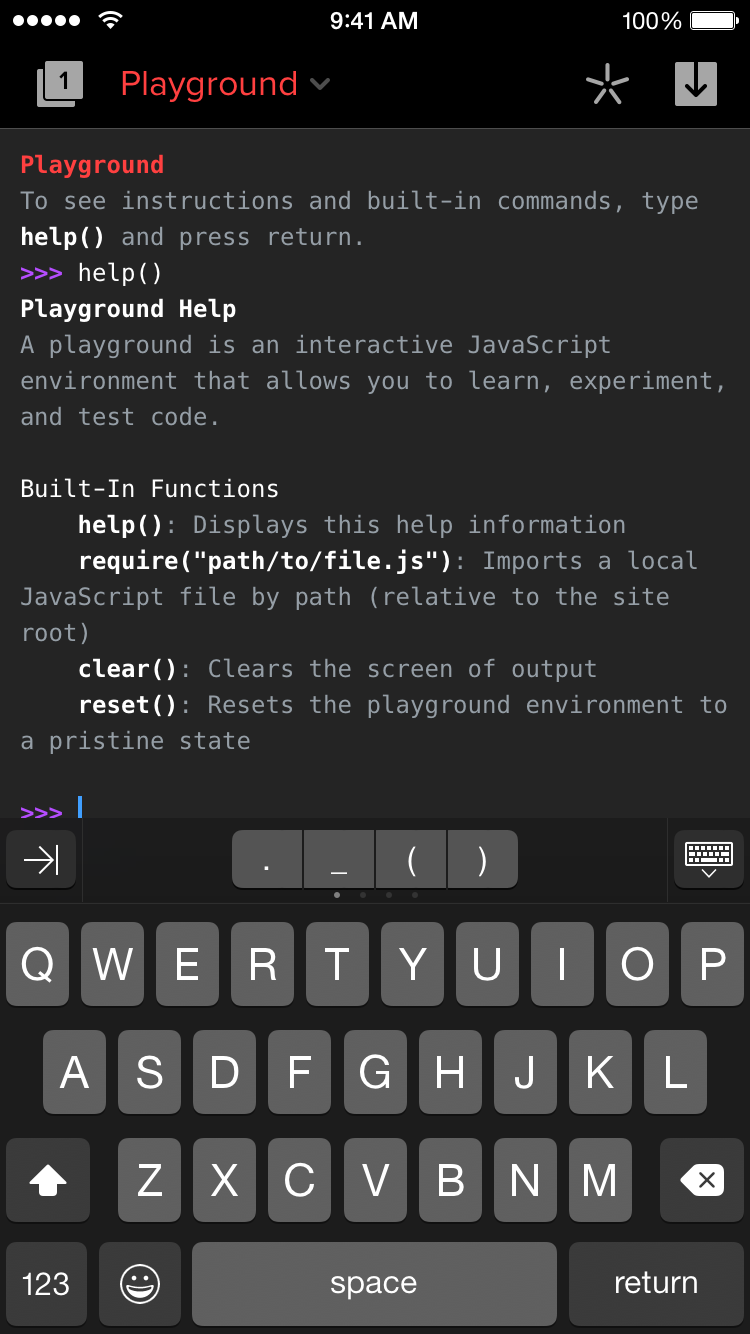Tap the accessory bar page indicator dots
This screenshot has height=1334, width=750.
[x=375, y=895]
